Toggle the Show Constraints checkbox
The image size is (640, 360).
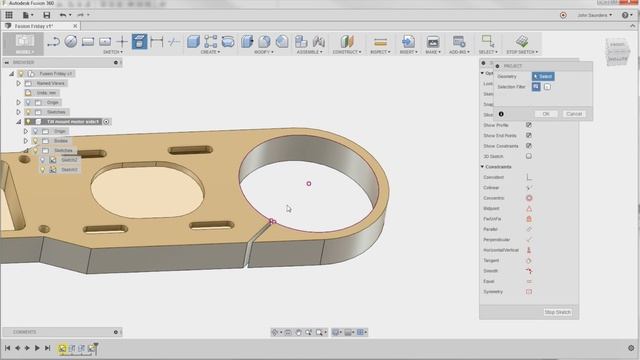529,146
